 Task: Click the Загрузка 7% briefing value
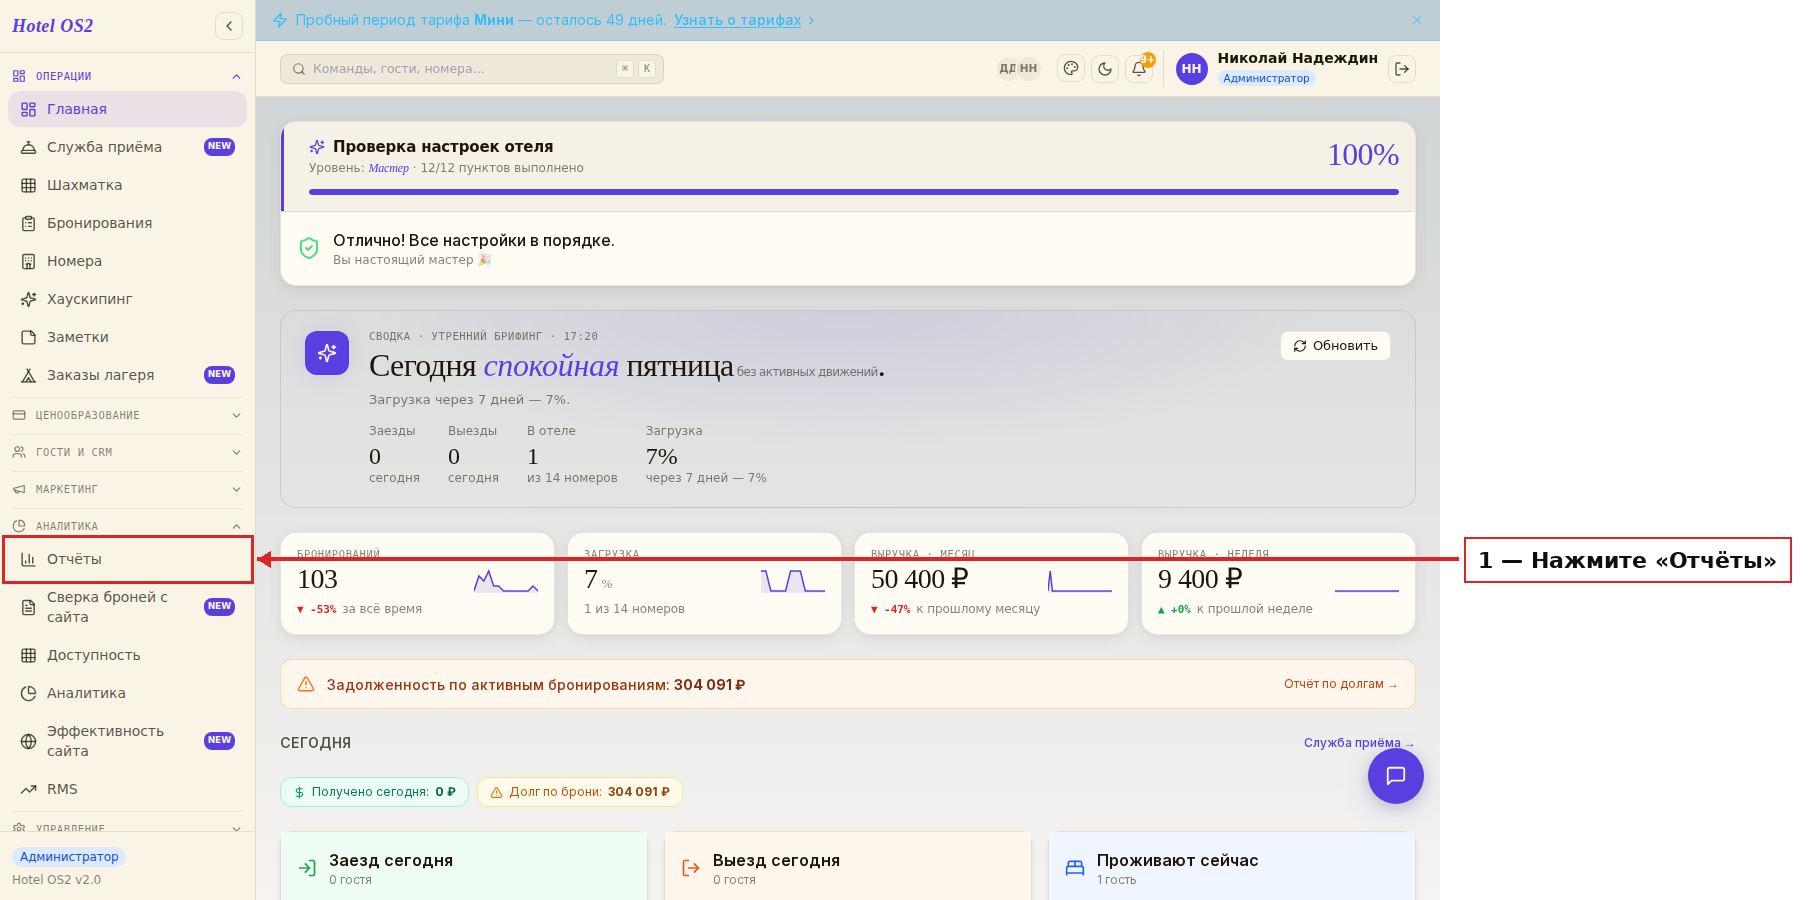662,457
